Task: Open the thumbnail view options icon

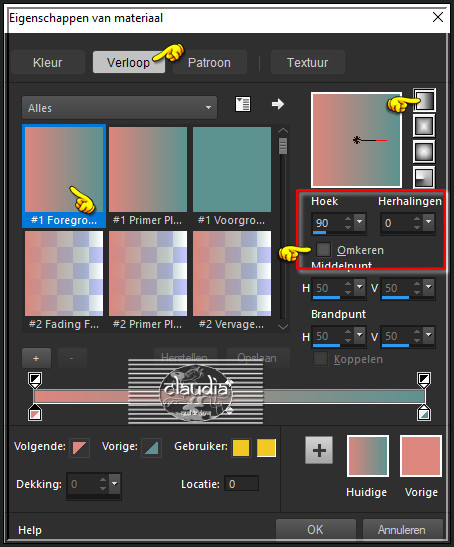Action: (x=243, y=104)
